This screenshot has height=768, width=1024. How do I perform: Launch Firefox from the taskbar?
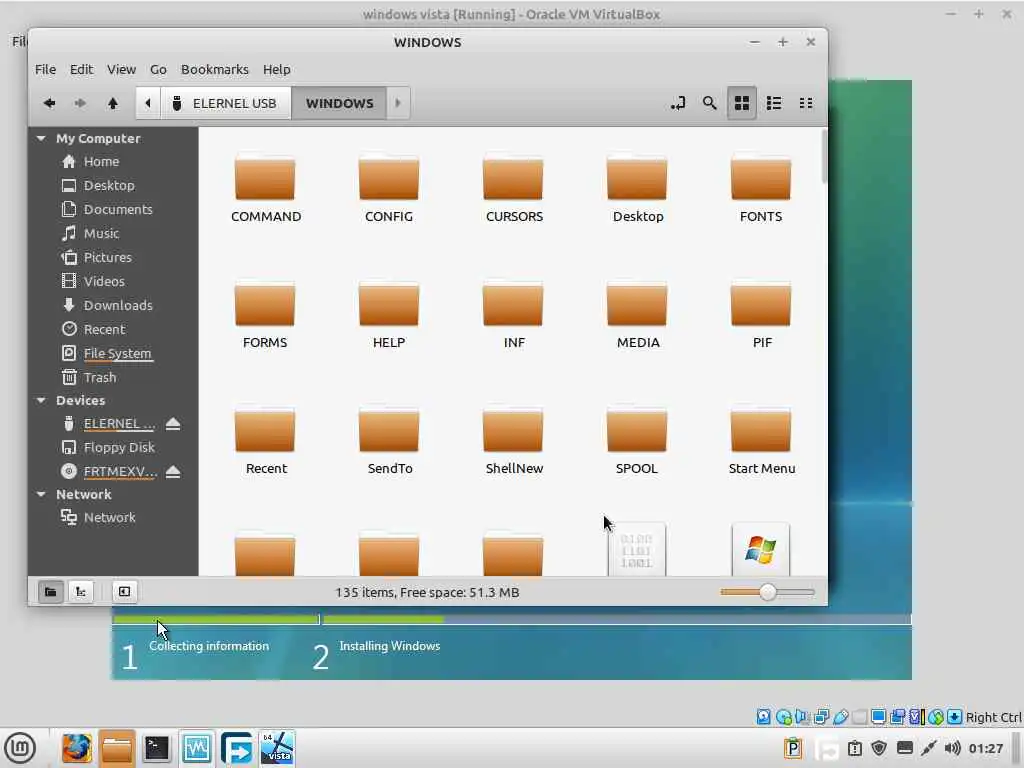77,748
